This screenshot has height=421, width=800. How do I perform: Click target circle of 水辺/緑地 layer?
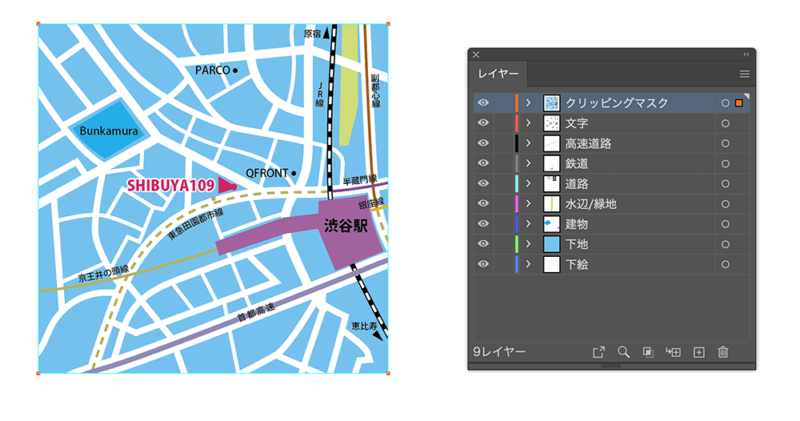(x=725, y=204)
